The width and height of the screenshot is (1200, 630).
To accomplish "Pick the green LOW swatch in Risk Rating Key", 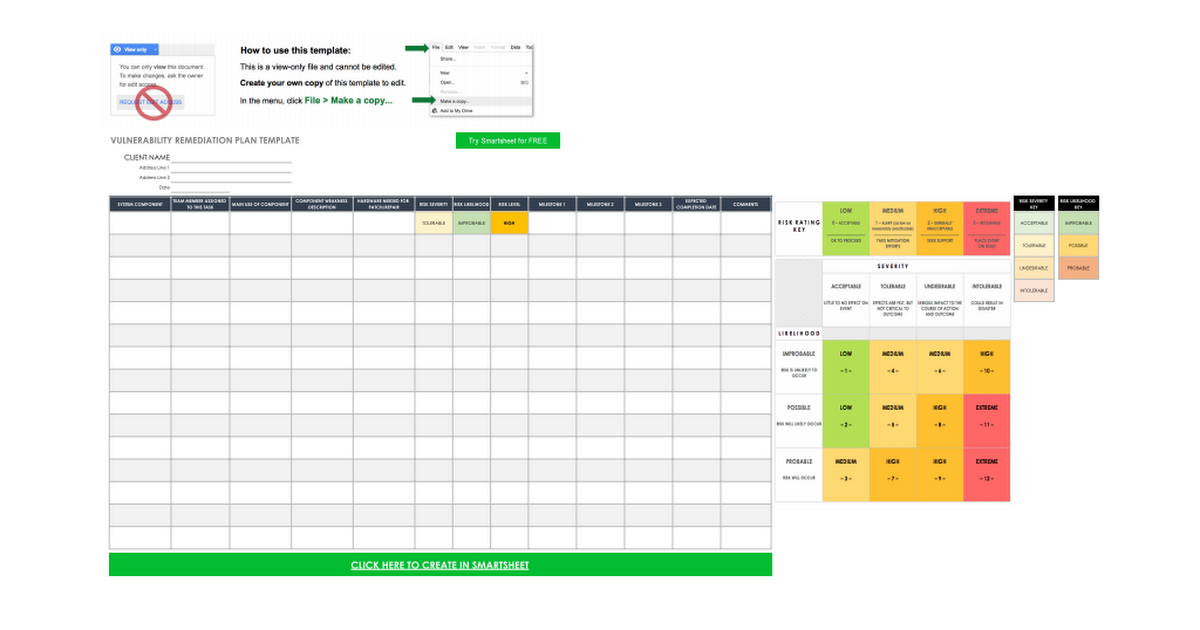I will click(846, 226).
